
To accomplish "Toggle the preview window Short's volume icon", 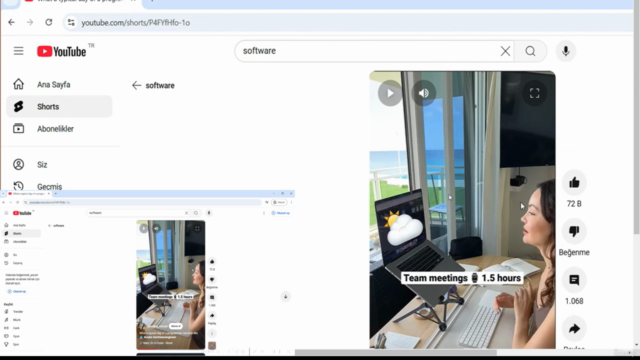I will point(156,229).
